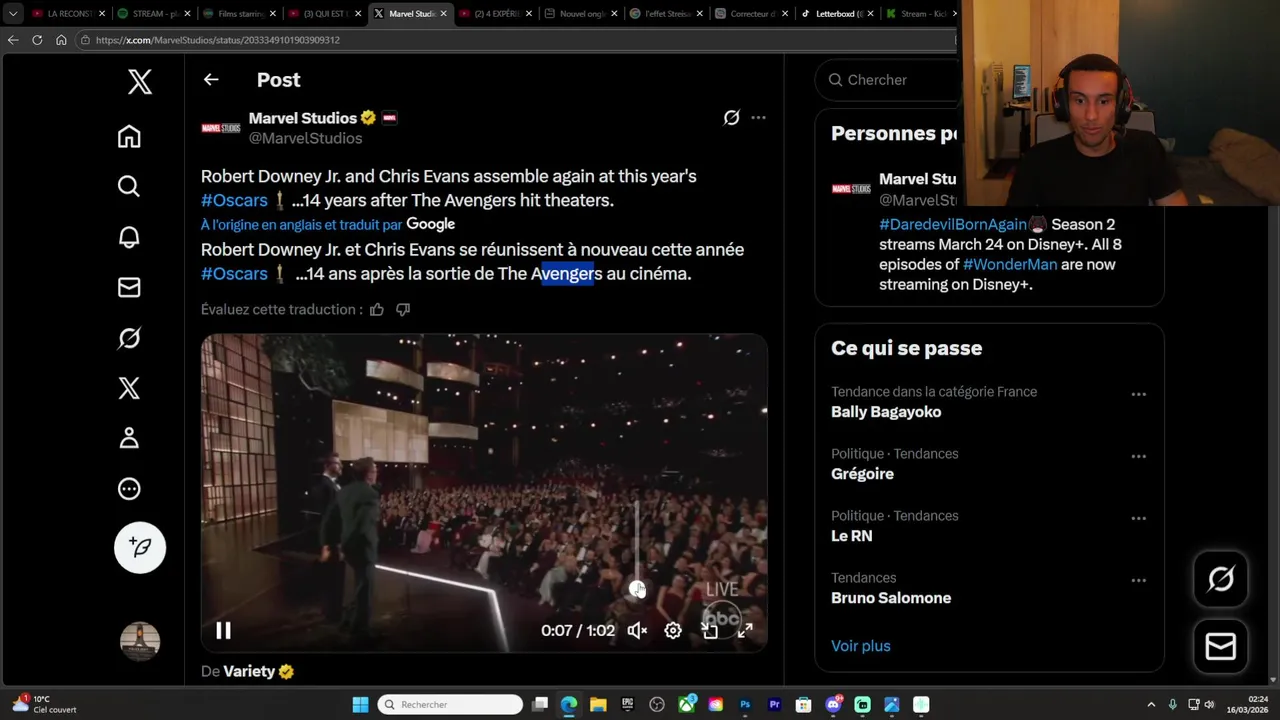The height and width of the screenshot is (720, 1280).
Task: Open Explore search icon in sidebar
Action: click(129, 186)
